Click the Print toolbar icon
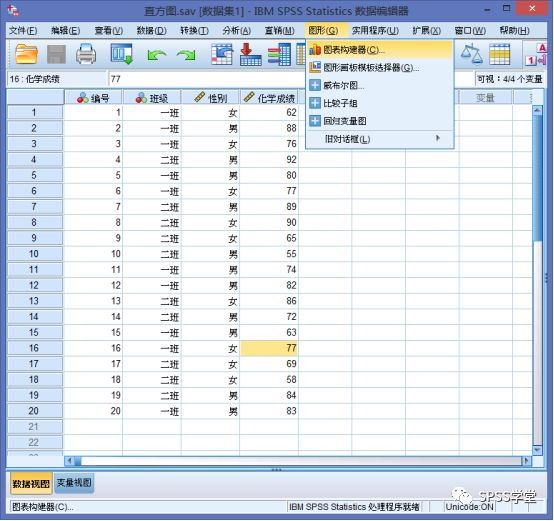The width and height of the screenshot is (554, 521). (86, 54)
